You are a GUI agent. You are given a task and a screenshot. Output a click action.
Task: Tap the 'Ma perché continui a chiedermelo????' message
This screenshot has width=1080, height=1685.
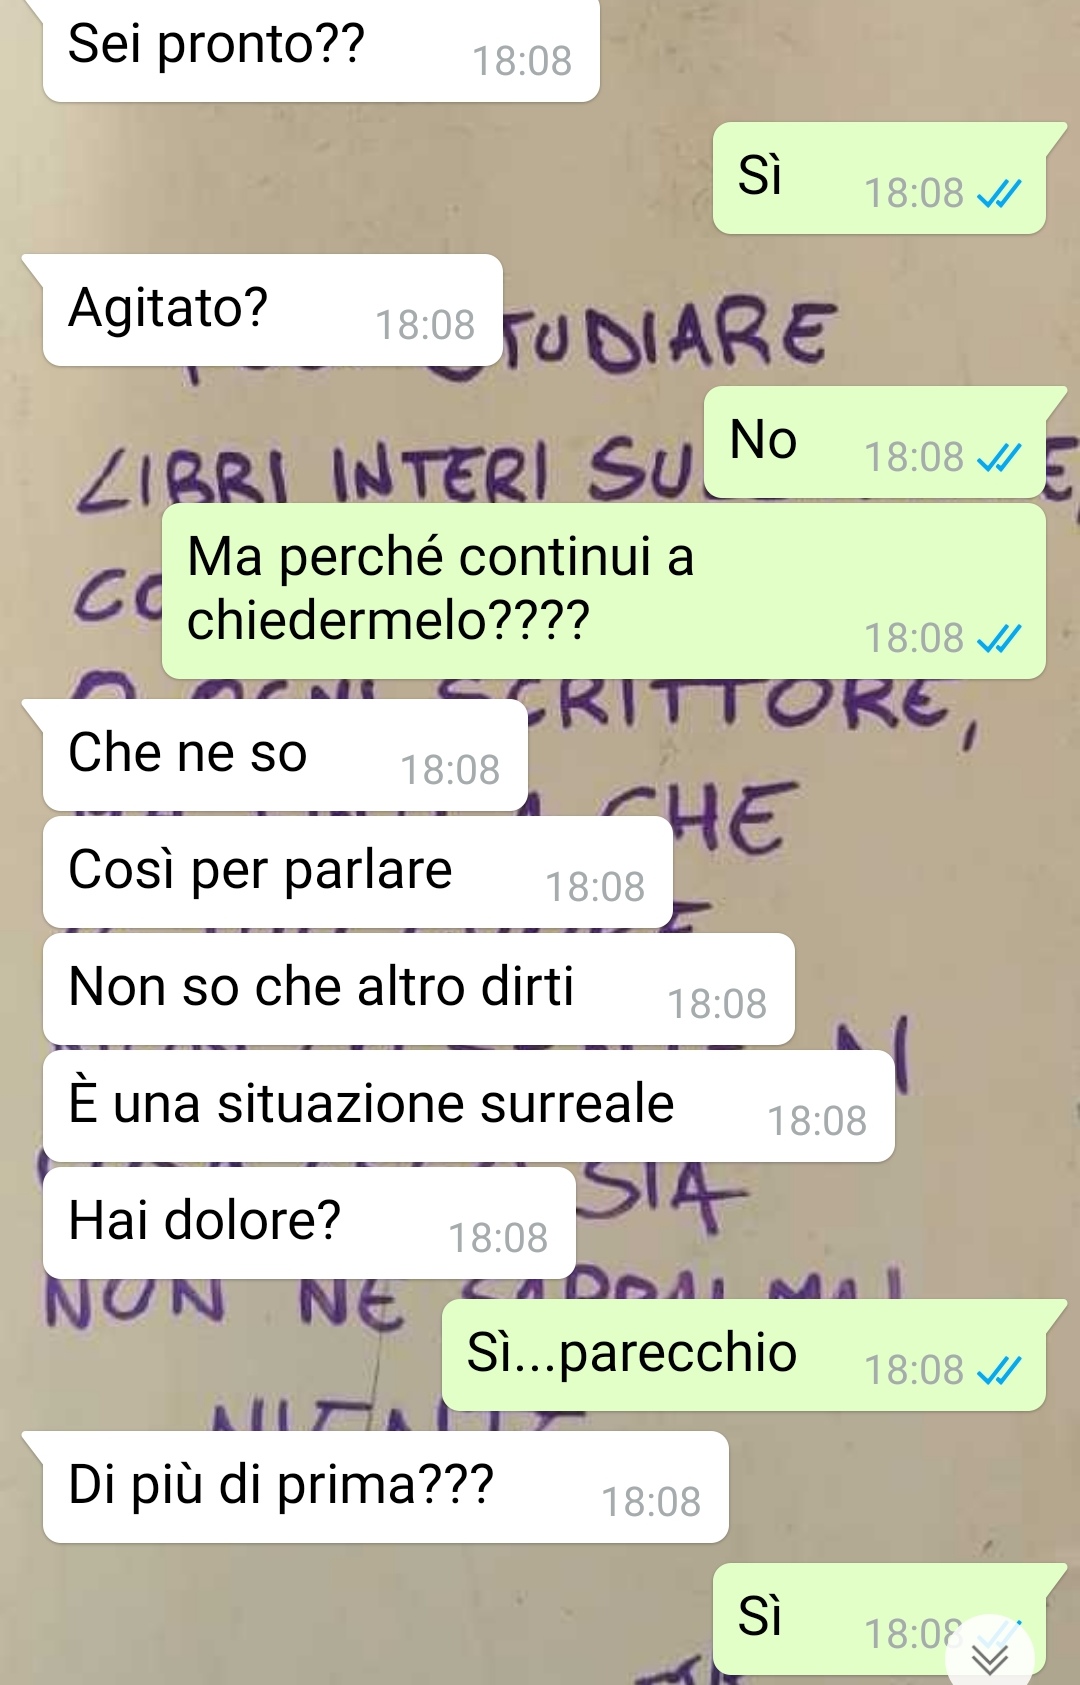pyautogui.click(x=604, y=591)
